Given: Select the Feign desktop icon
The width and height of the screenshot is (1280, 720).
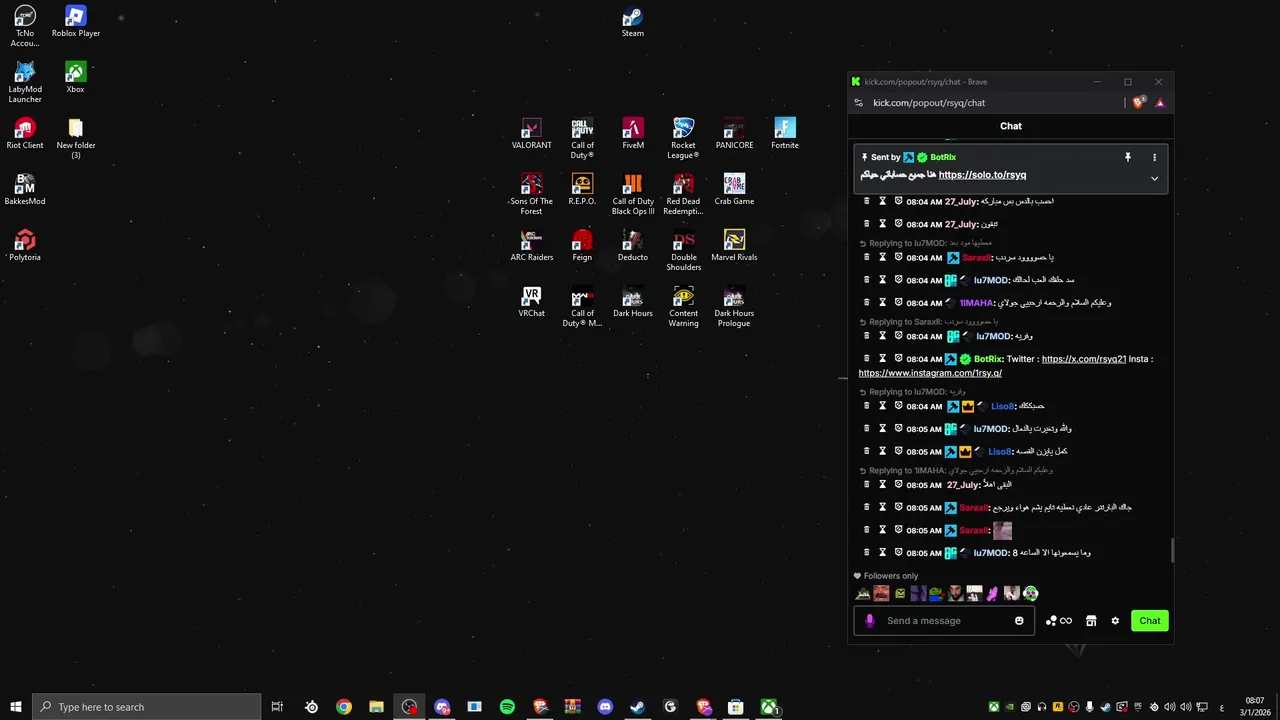Looking at the screenshot, I should 582,246.
